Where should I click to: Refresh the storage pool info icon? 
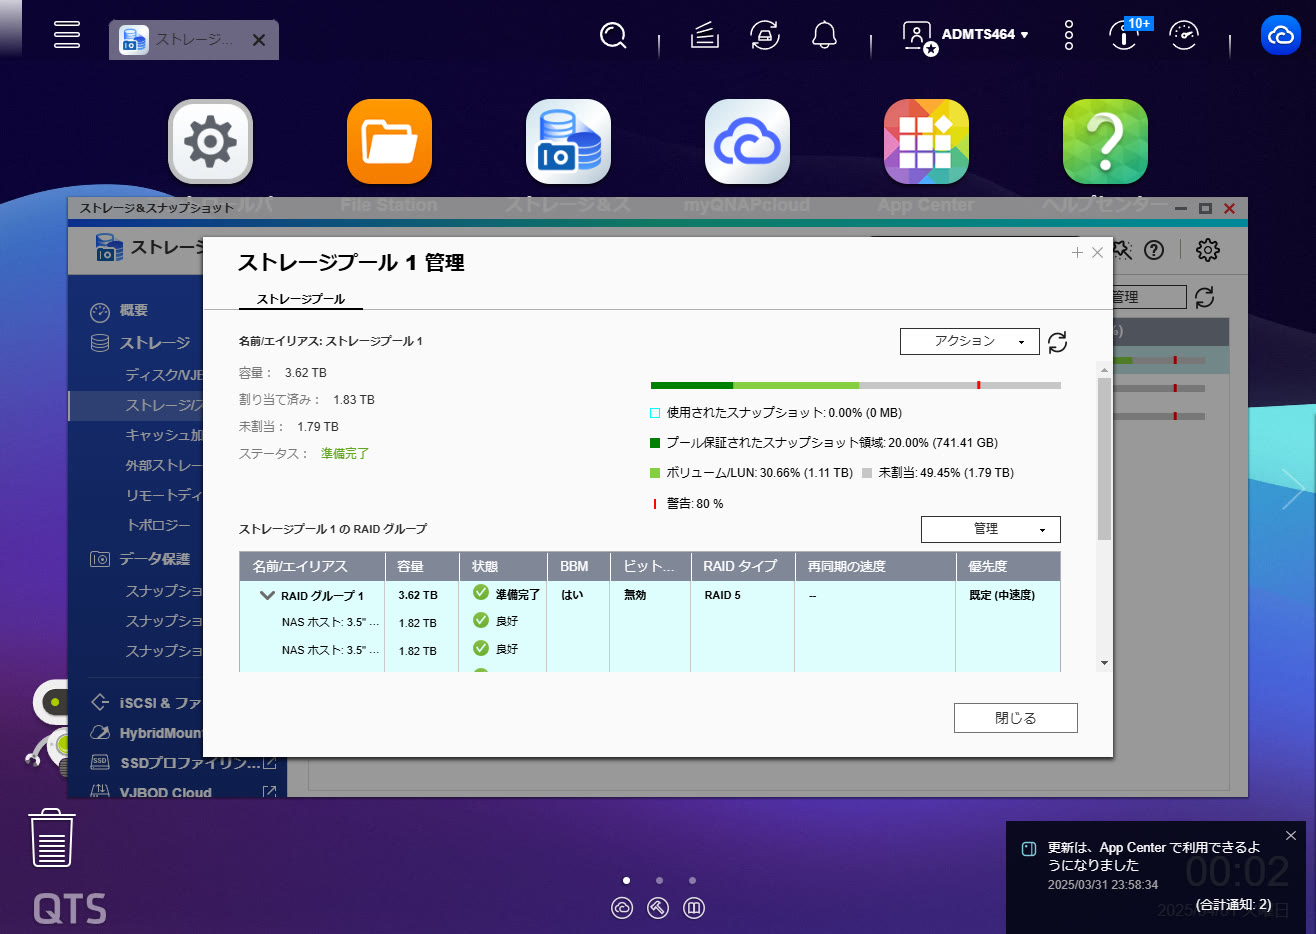1057,342
